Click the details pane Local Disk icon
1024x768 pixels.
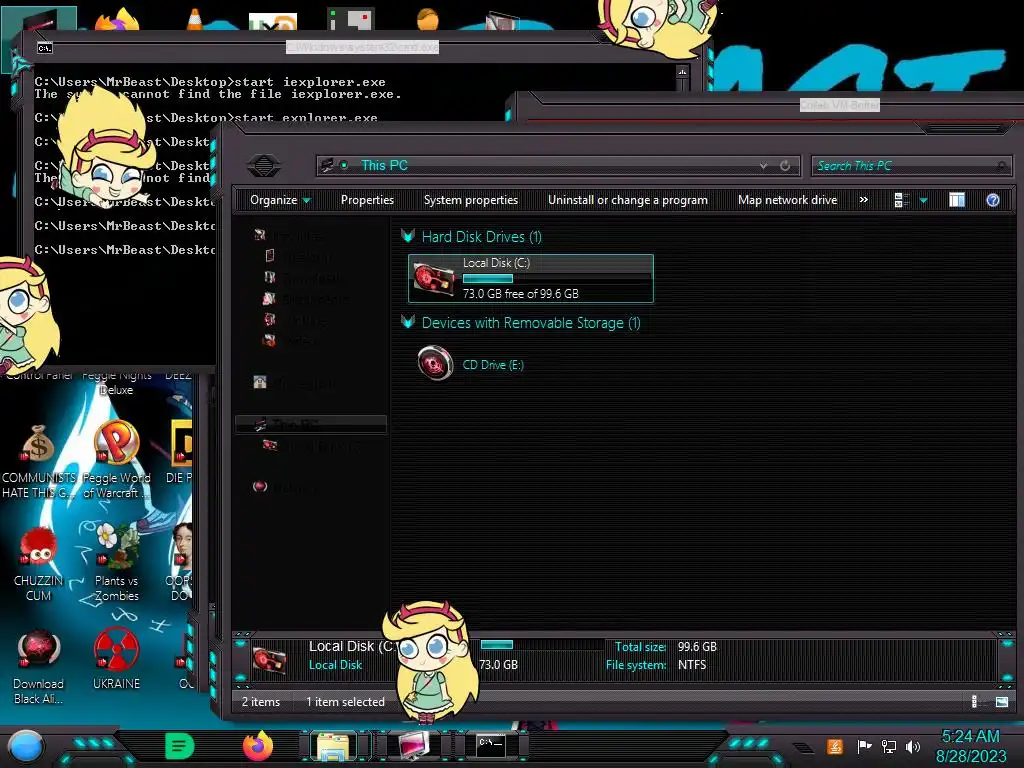click(x=268, y=658)
